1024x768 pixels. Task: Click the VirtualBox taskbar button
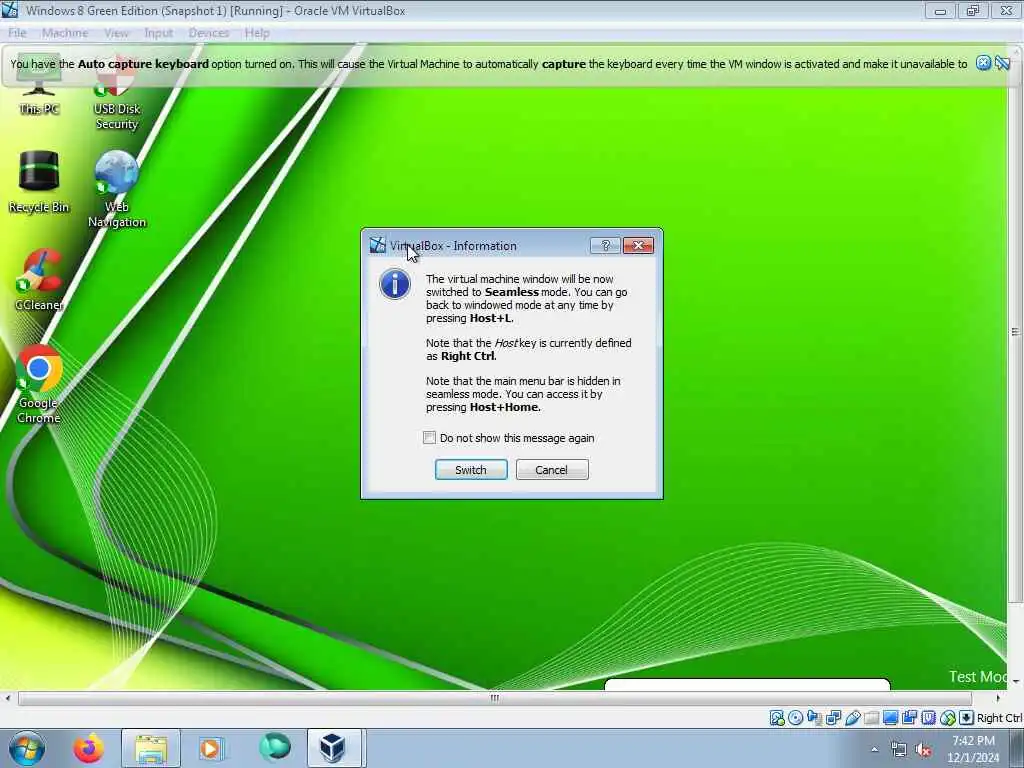(x=333, y=748)
